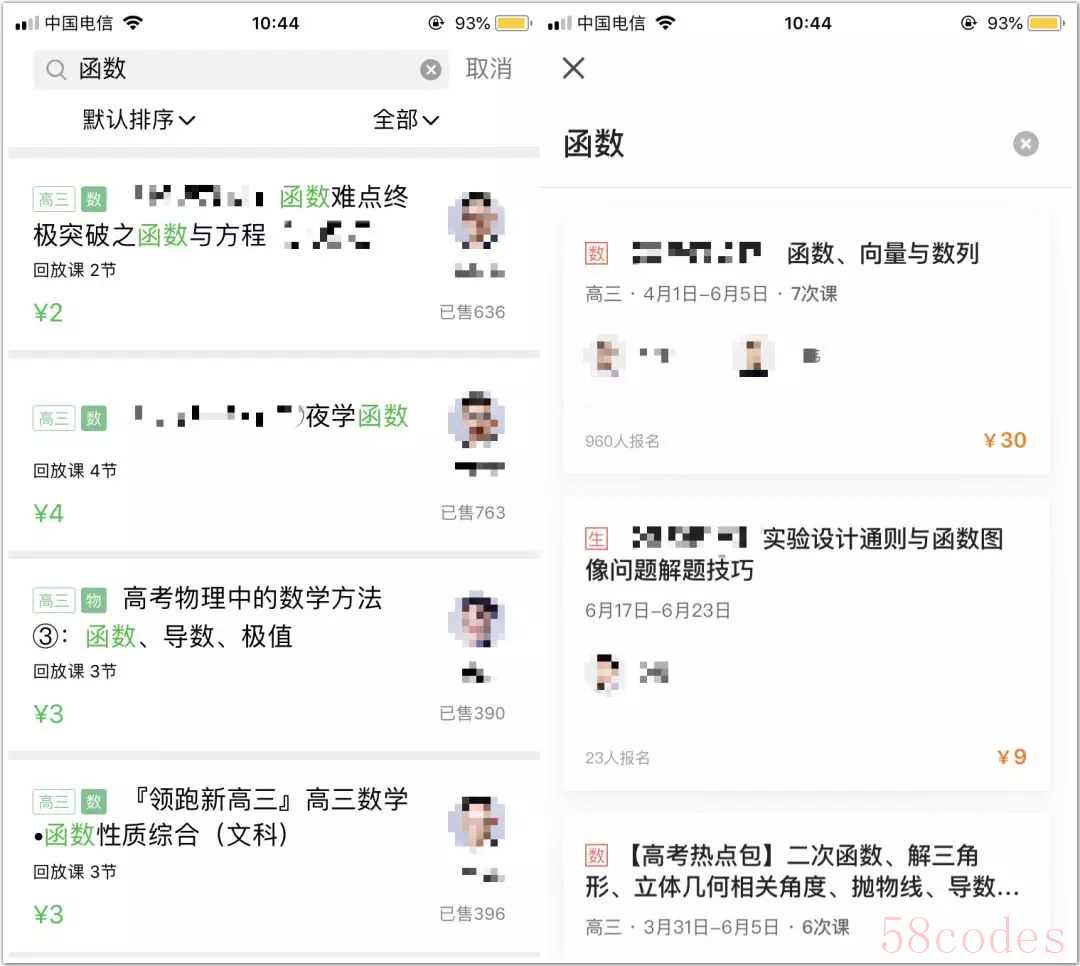The height and width of the screenshot is (966, 1080).
Task: Tap the red 数 subject tag of 函数、向量与数列
Action: coord(596,254)
